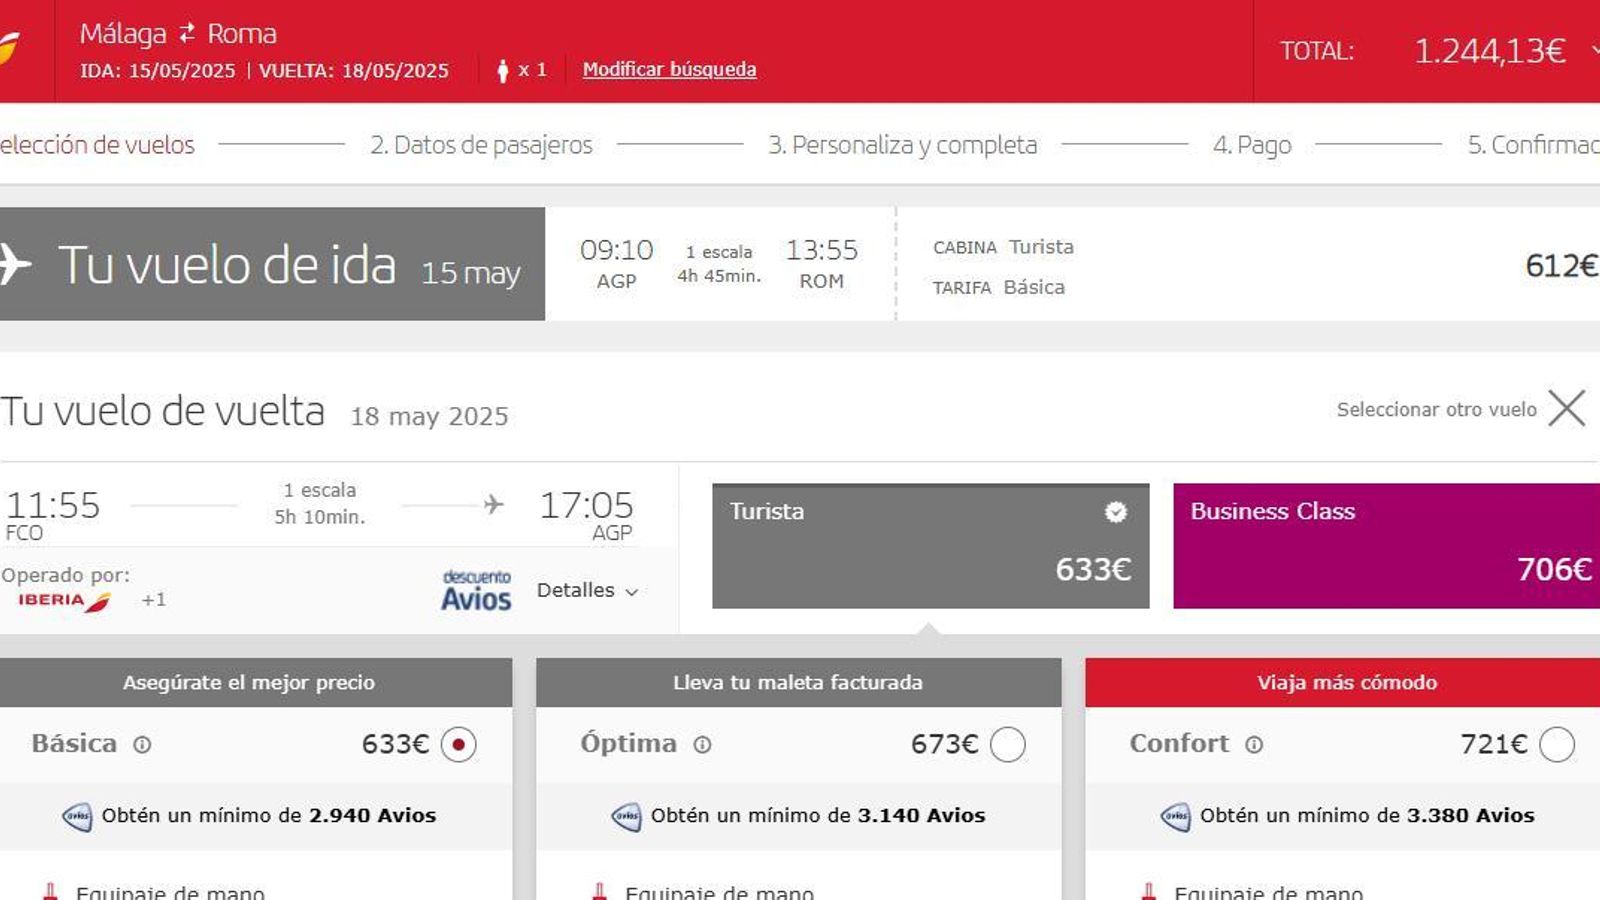Open Modificar búsqueda link
This screenshot has height=900, width=1600.
670,70
